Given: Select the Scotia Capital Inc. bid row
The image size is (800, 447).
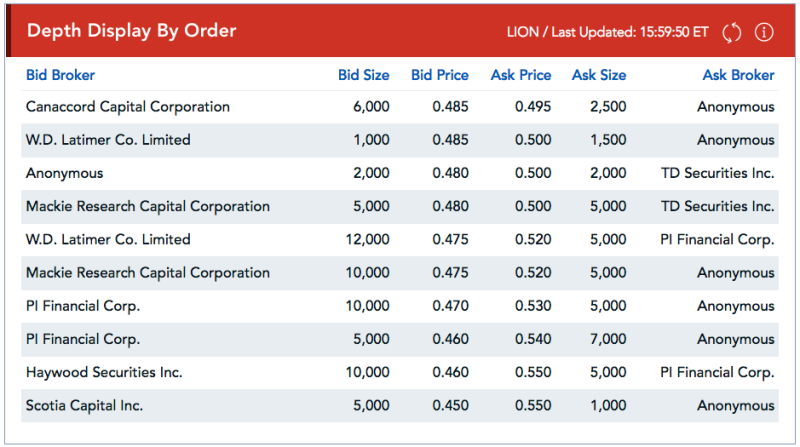Looking at the screenshot, I should point(400,406).
